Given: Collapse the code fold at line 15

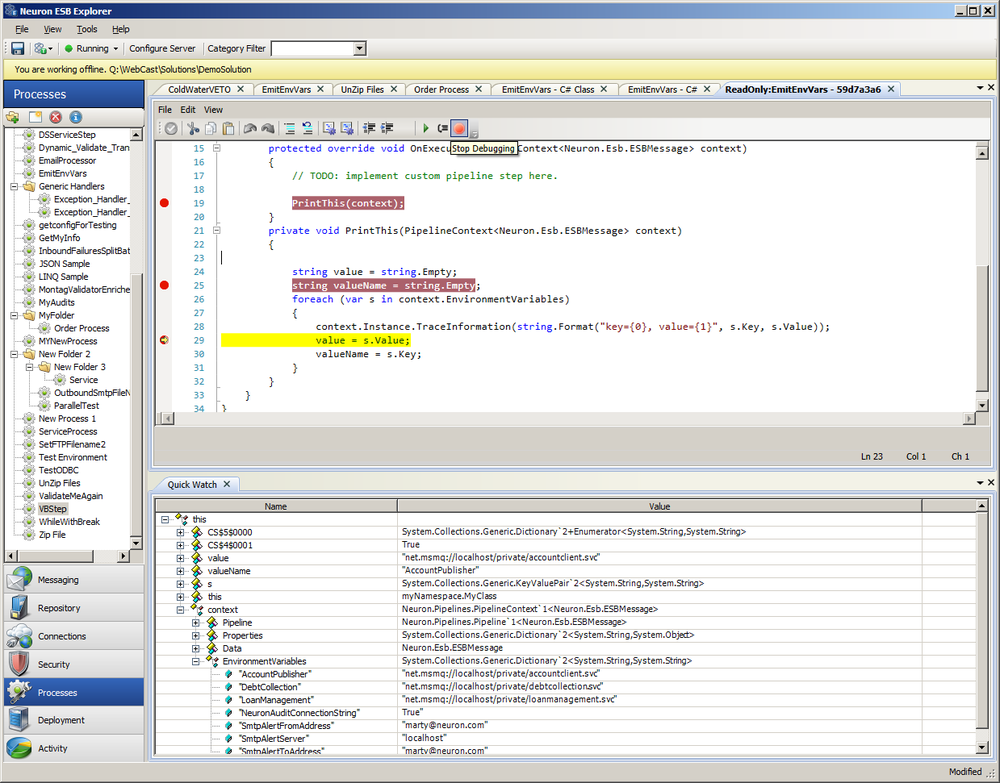Looking at the screenshot, I should (216, 148).
